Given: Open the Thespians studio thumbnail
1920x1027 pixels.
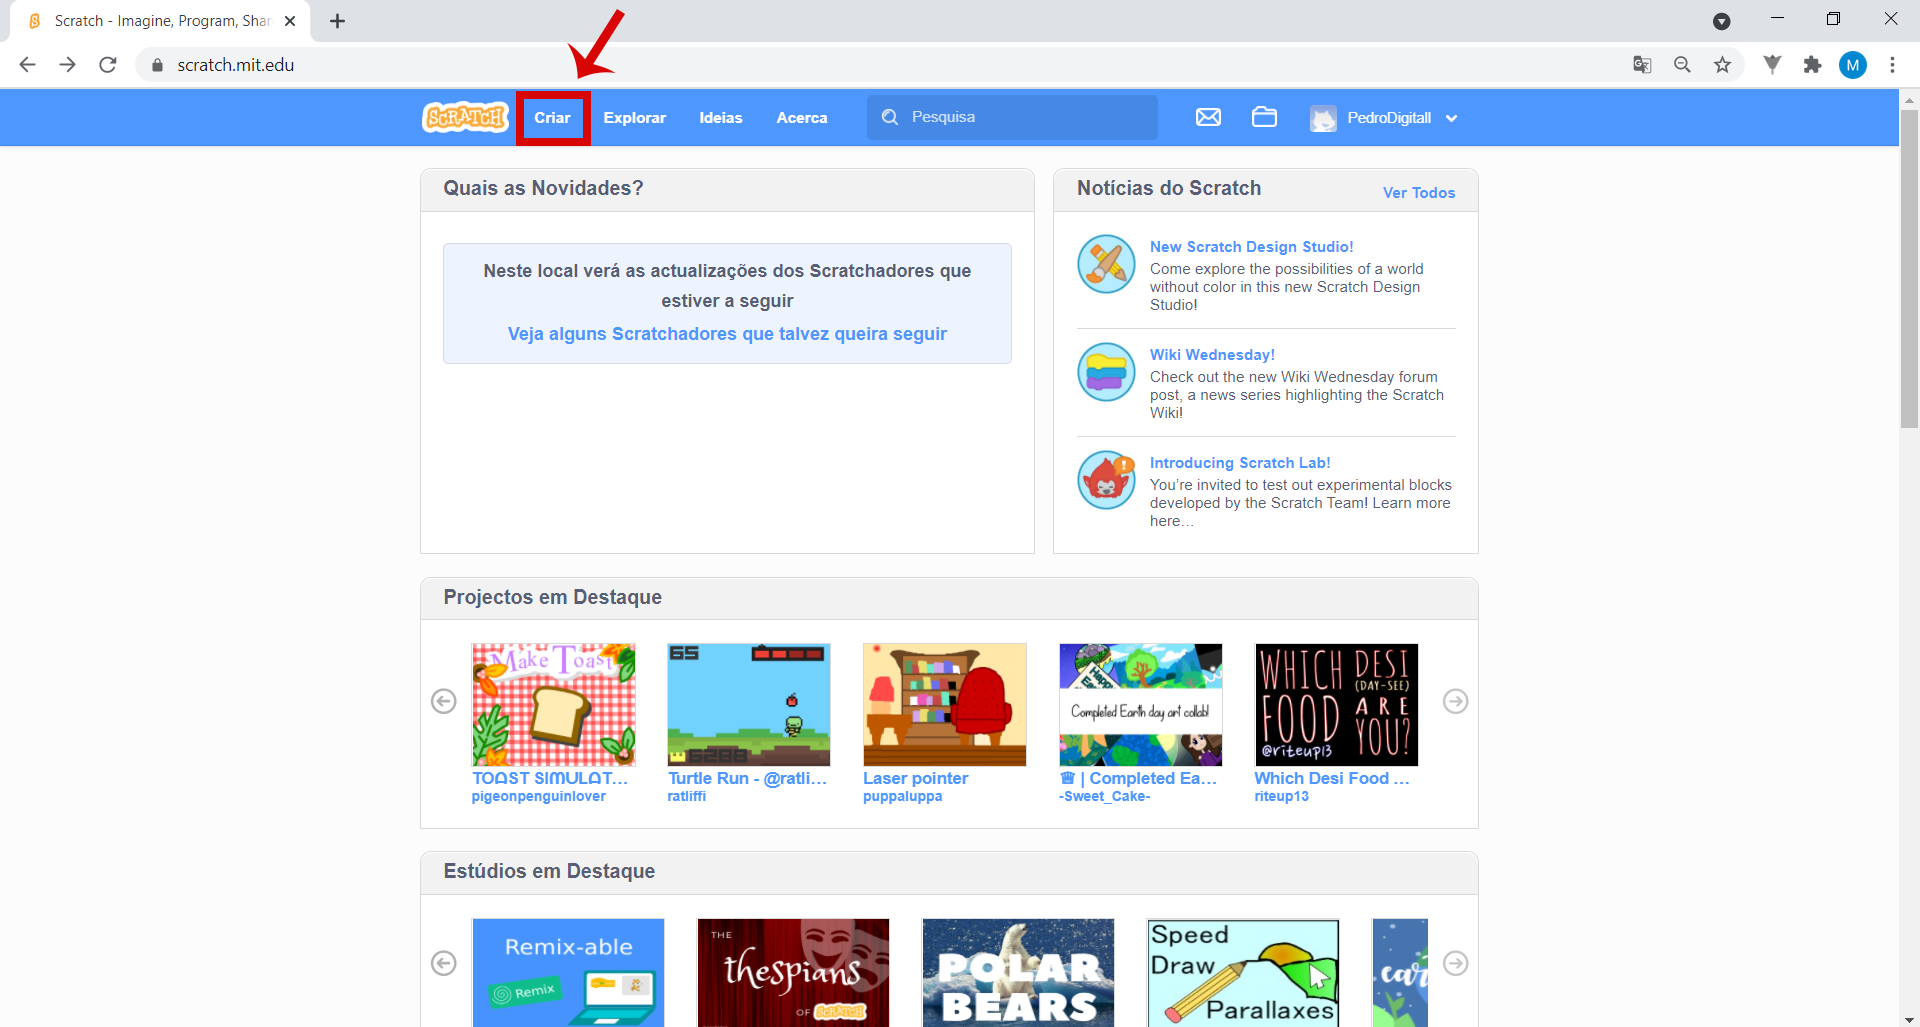Looking at the screenshot, I should tap(793, 972).
